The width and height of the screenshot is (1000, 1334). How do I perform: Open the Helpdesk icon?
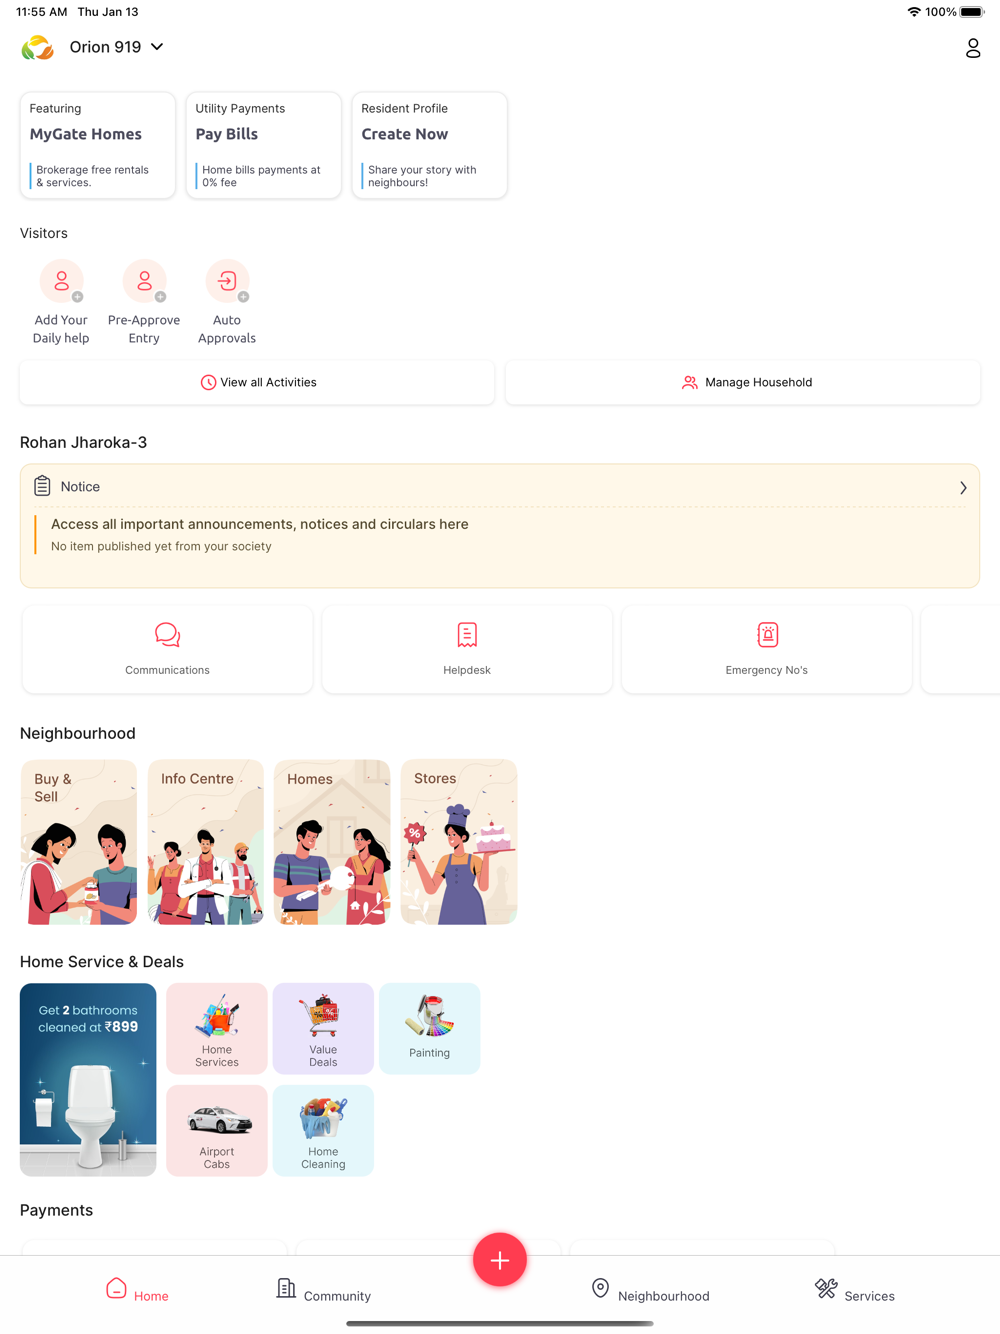point(467,635)
